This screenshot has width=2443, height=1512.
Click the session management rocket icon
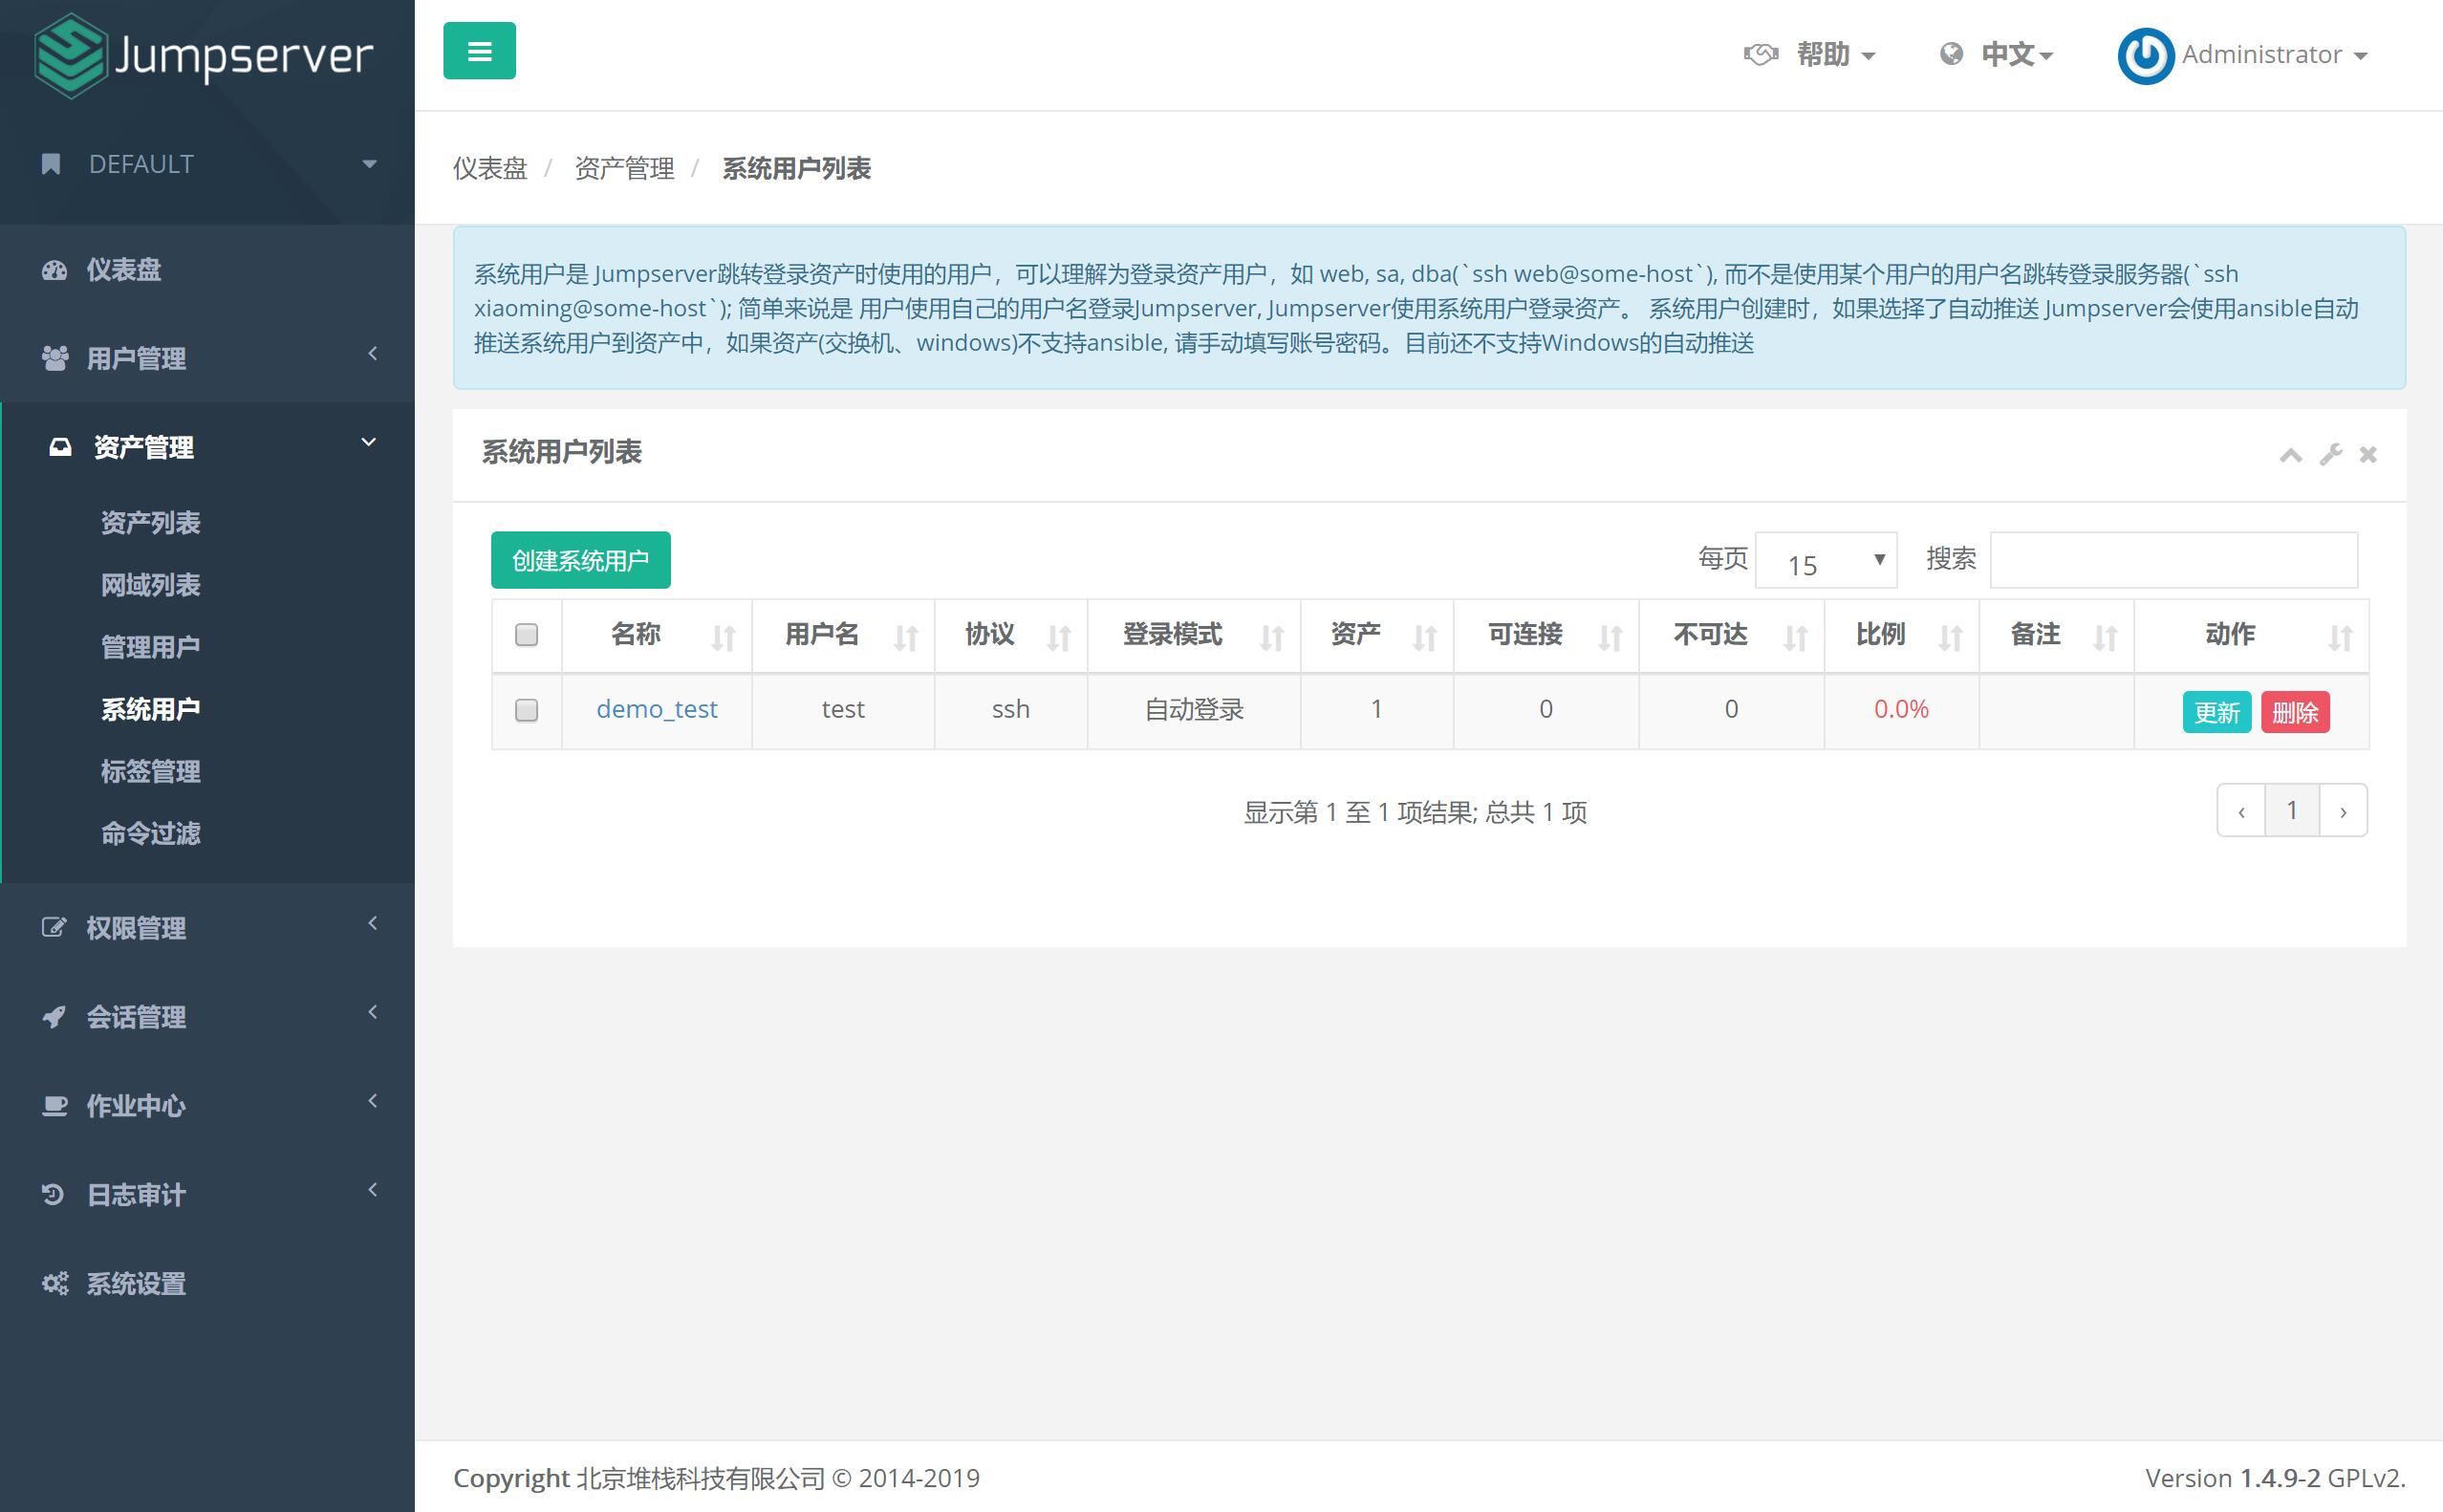click(54, 1016)
